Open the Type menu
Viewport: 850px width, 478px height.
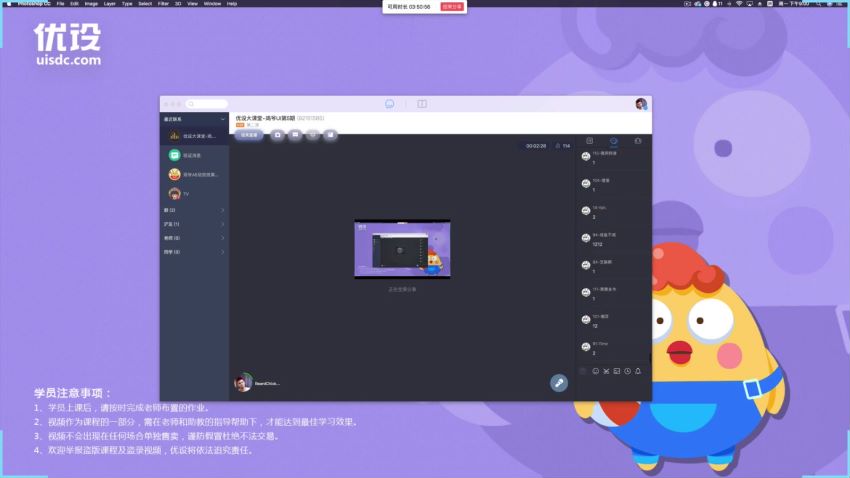127,3
